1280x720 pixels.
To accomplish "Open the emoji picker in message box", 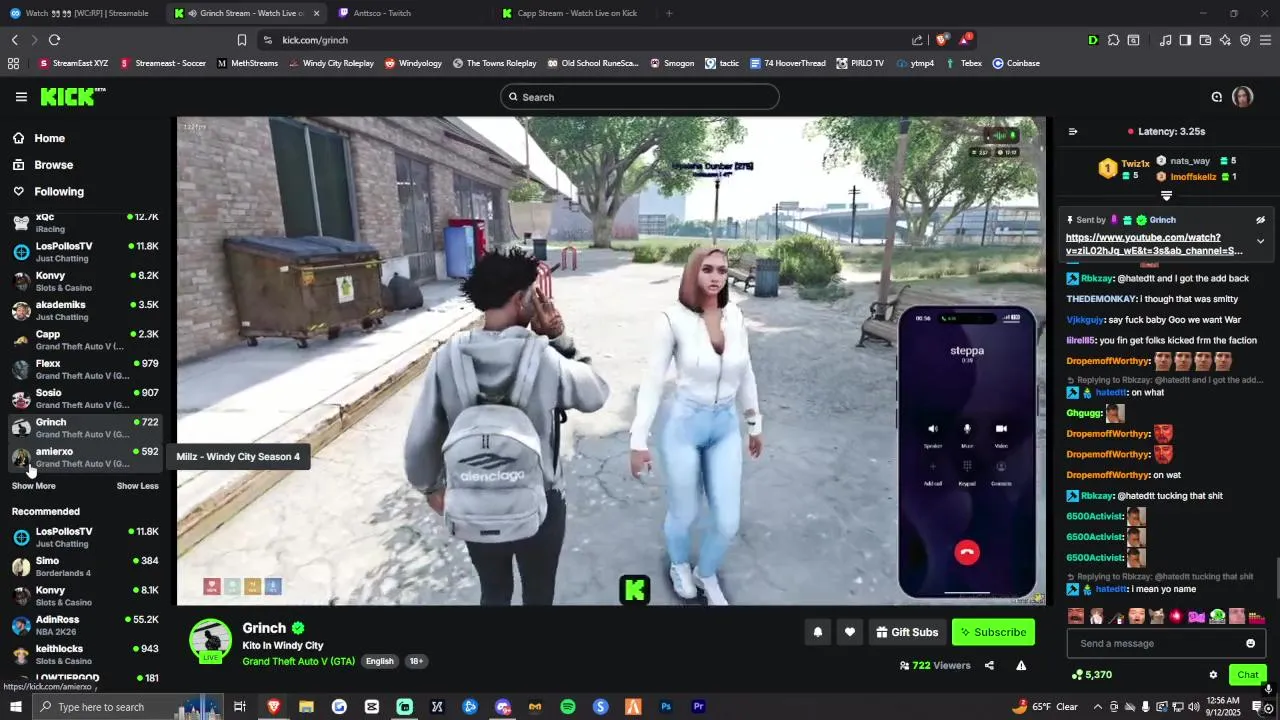I will click(1250, 643).
